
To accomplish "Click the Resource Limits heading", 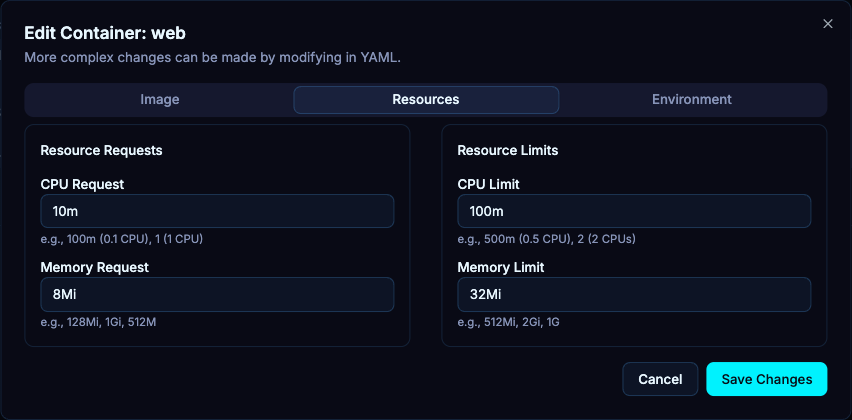I will point(508,151).
